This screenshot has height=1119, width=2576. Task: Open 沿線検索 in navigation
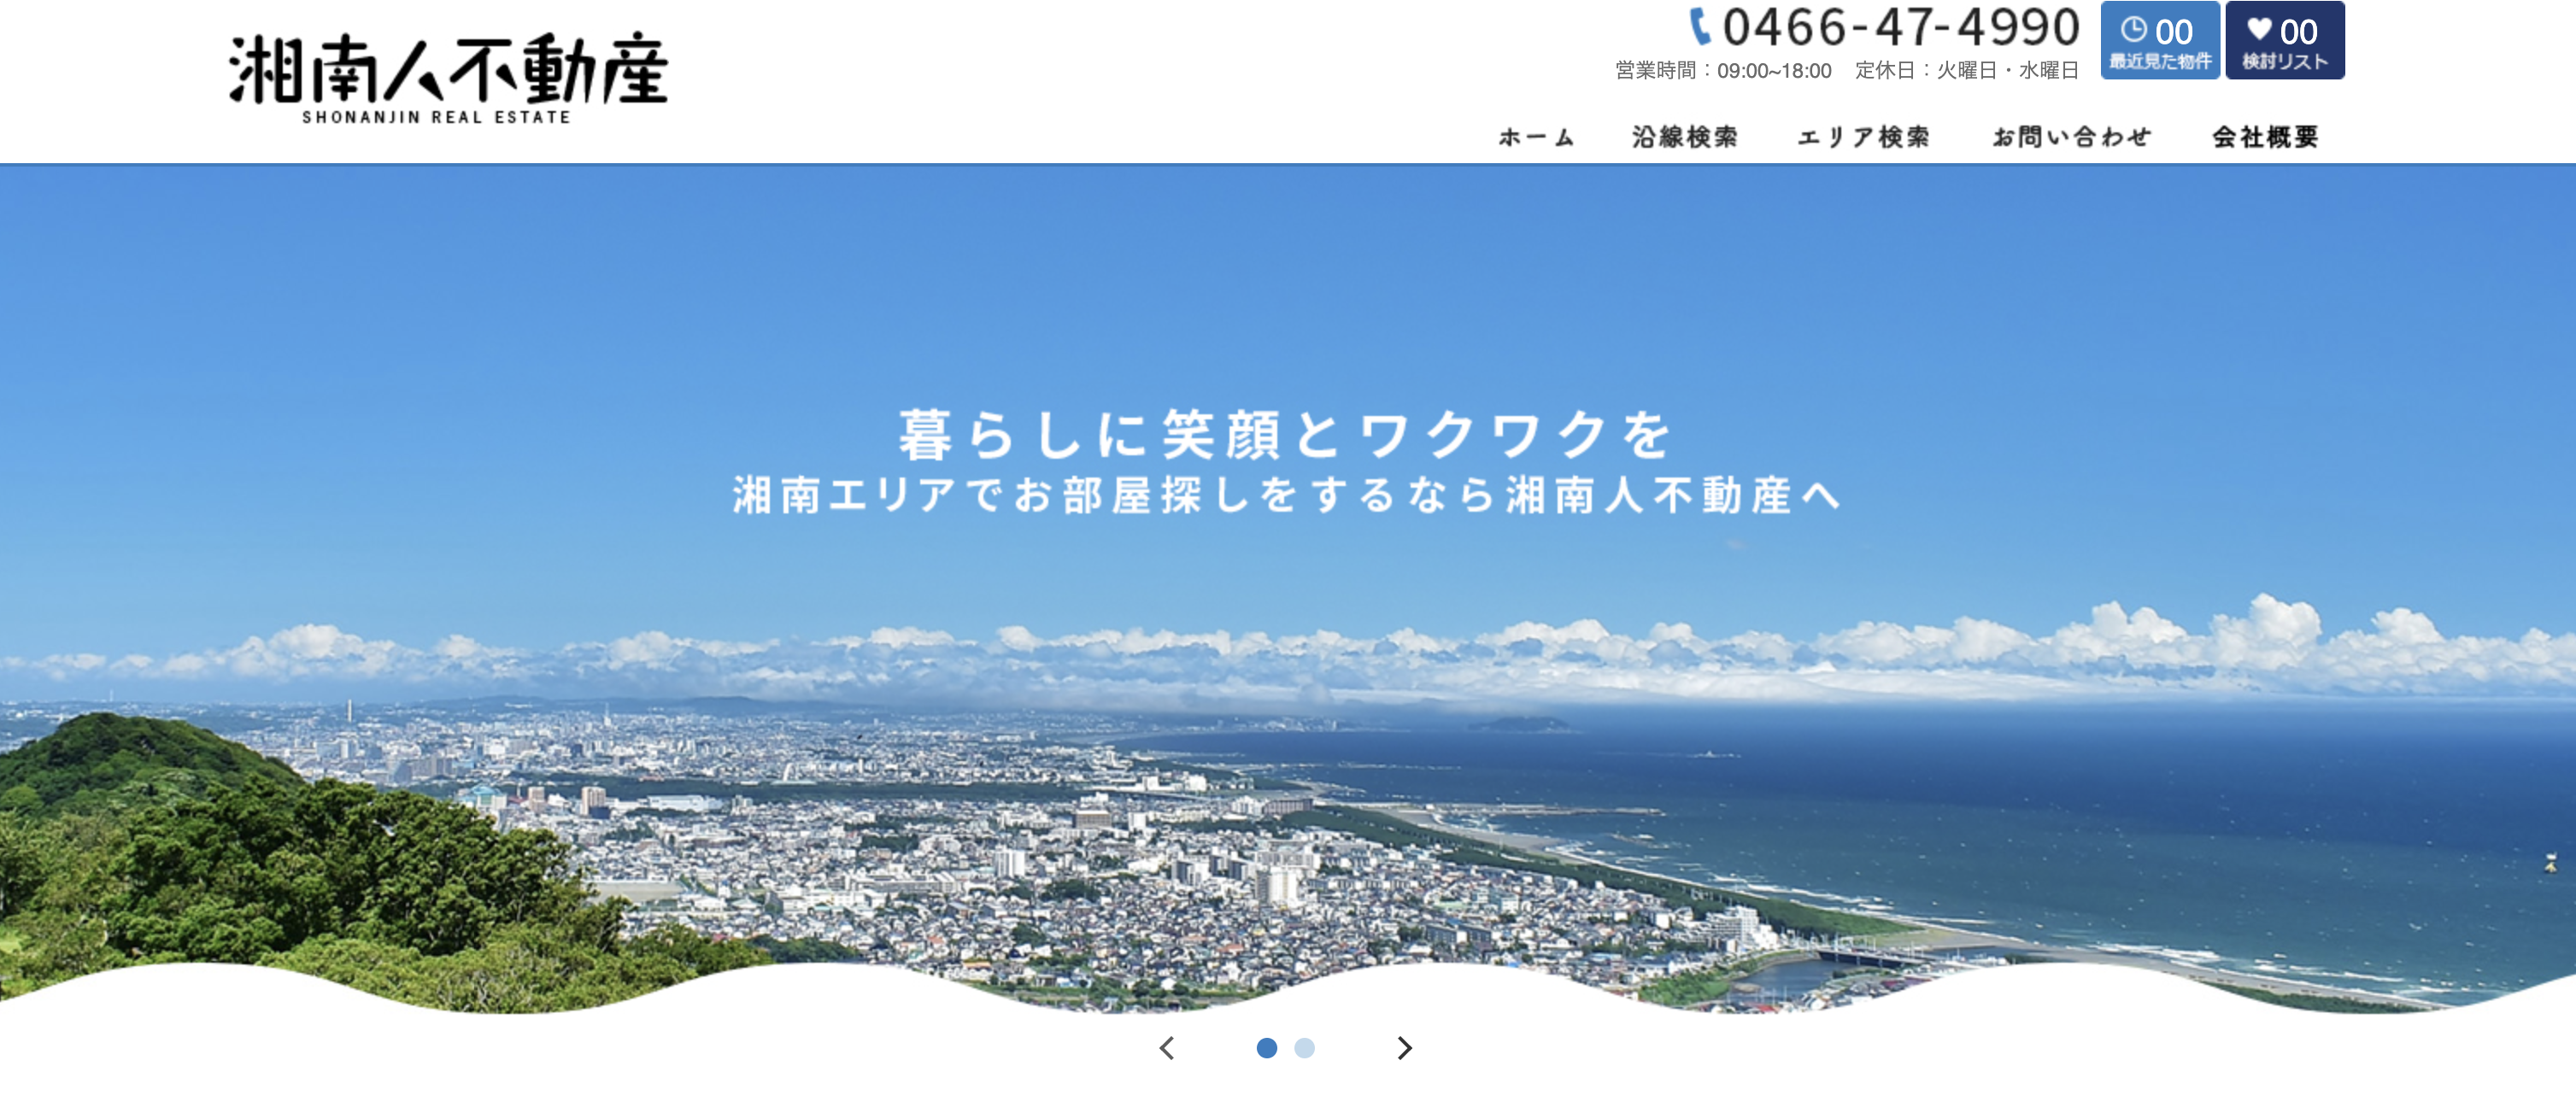click(x=1685, y=137)
